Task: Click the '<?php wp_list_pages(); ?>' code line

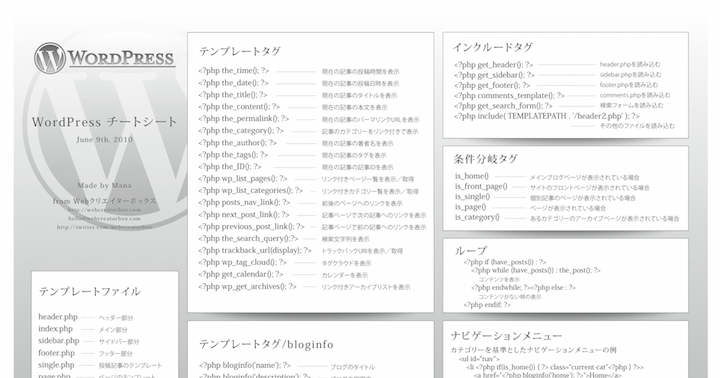Action: click(243, 179)
